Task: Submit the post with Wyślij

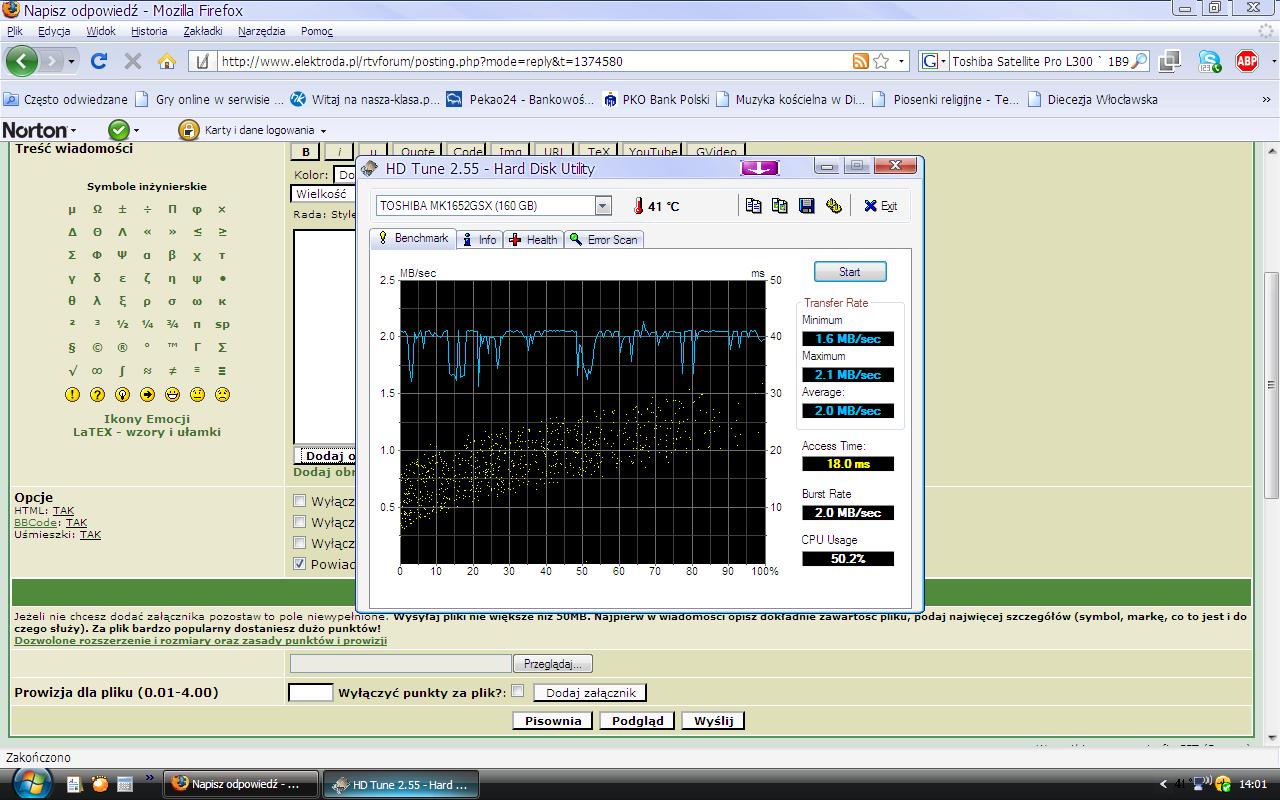Action: pyautogui.click(x=713, y=720)
